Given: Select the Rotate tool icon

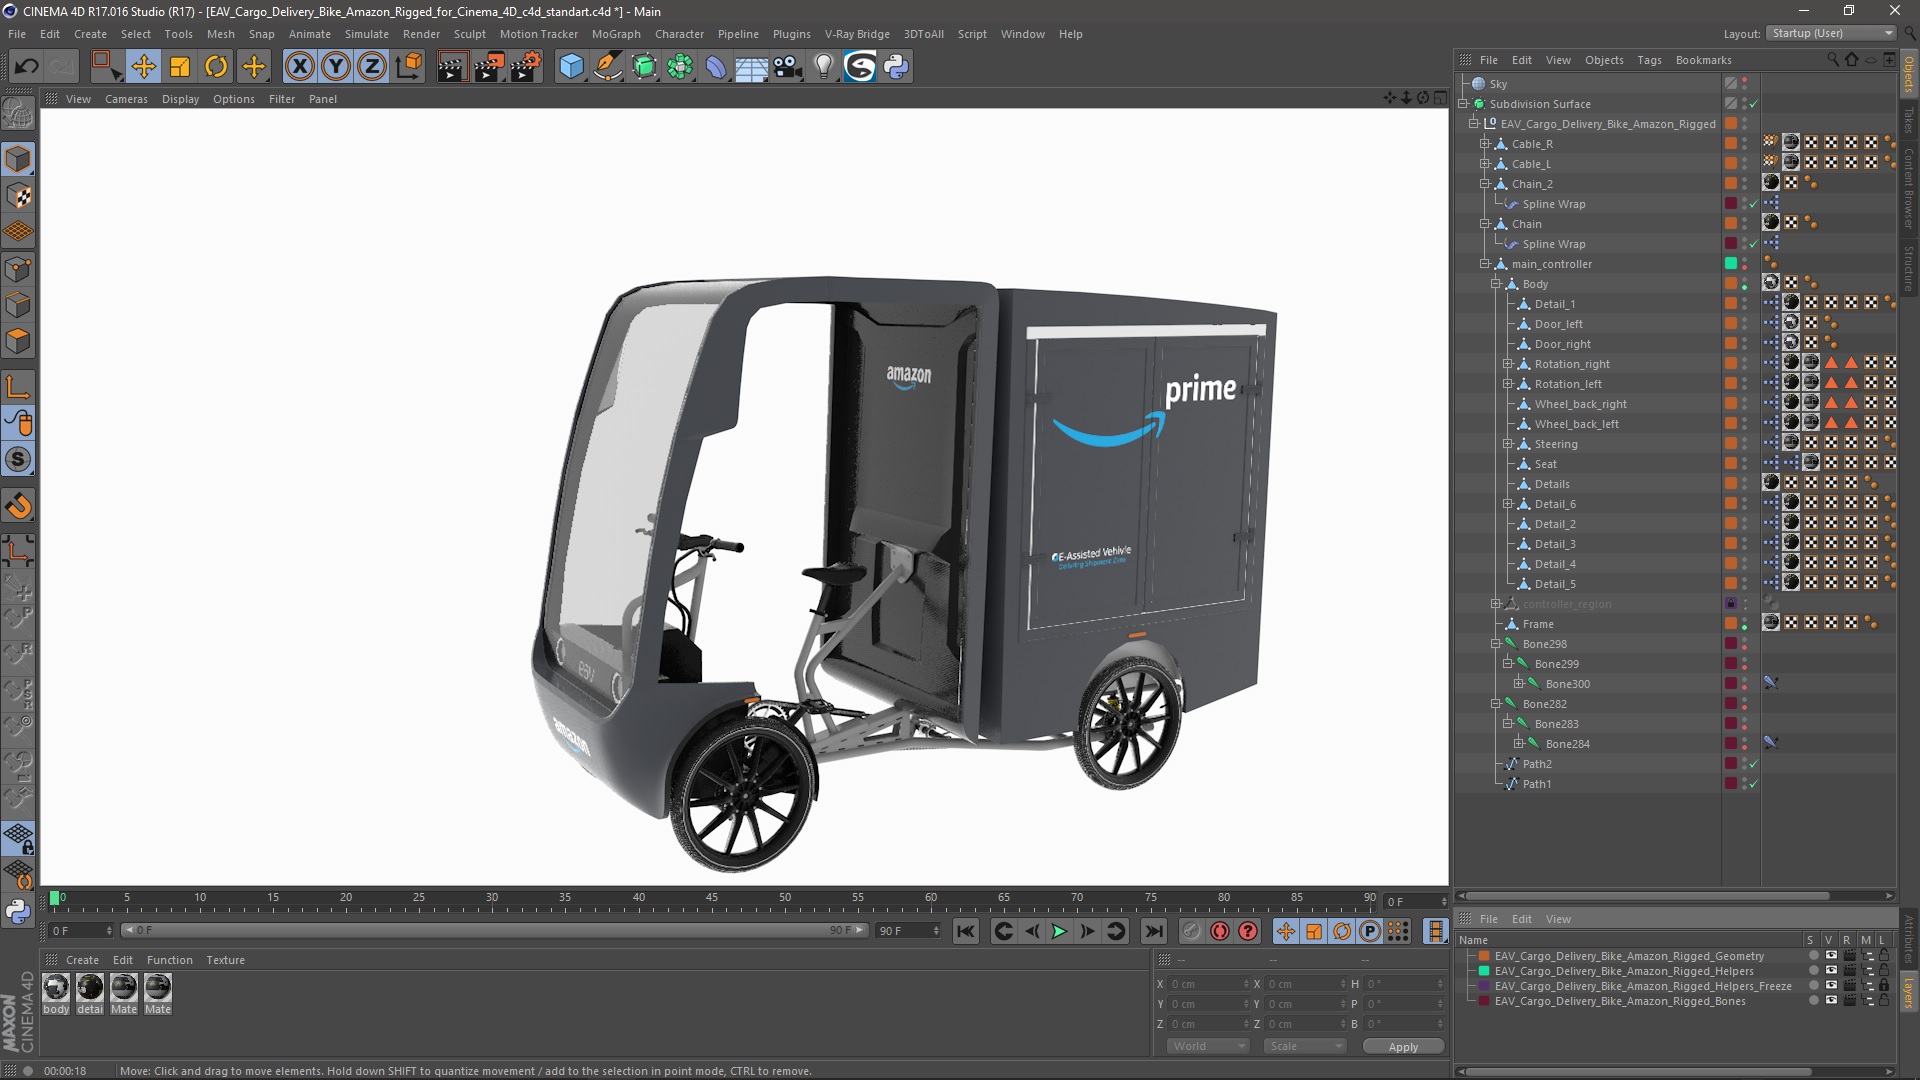Looking at the screenshot, I should coord(216,67).
